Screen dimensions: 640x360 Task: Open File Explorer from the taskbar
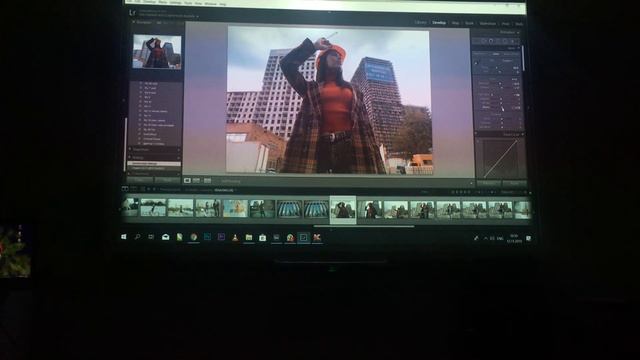[249, 237]
